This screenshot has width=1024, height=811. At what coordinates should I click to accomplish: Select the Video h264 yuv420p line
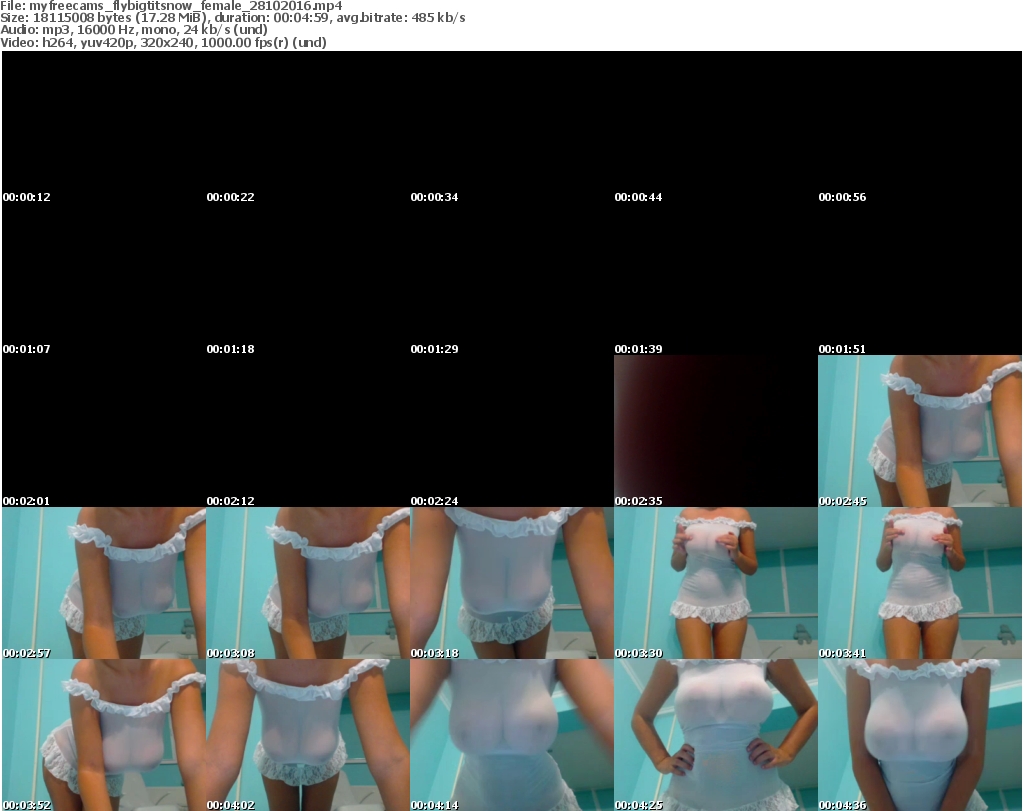click(163, 42)
